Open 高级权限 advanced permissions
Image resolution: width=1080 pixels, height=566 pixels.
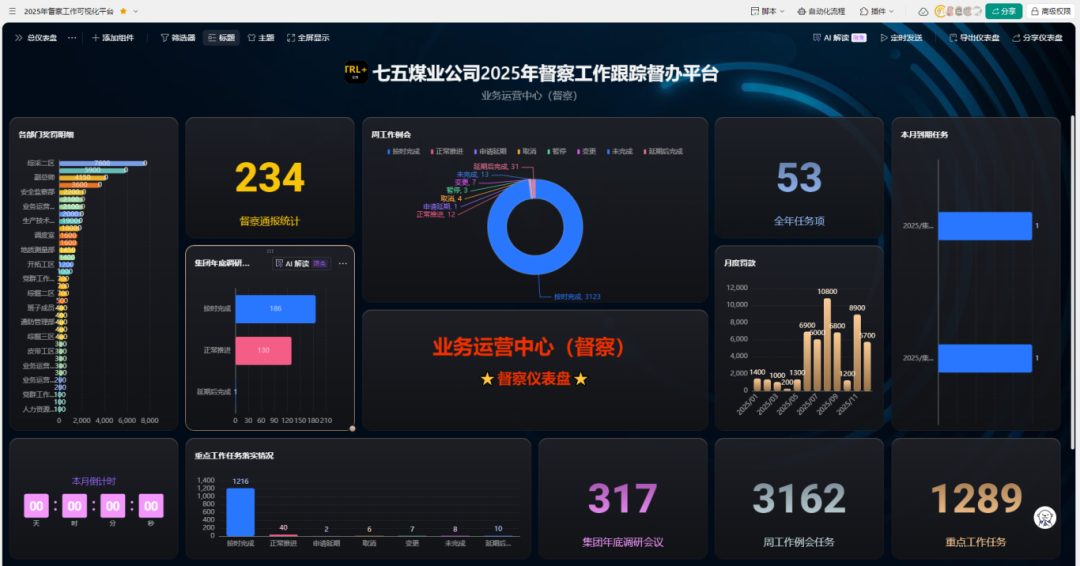coord(1051,11)
